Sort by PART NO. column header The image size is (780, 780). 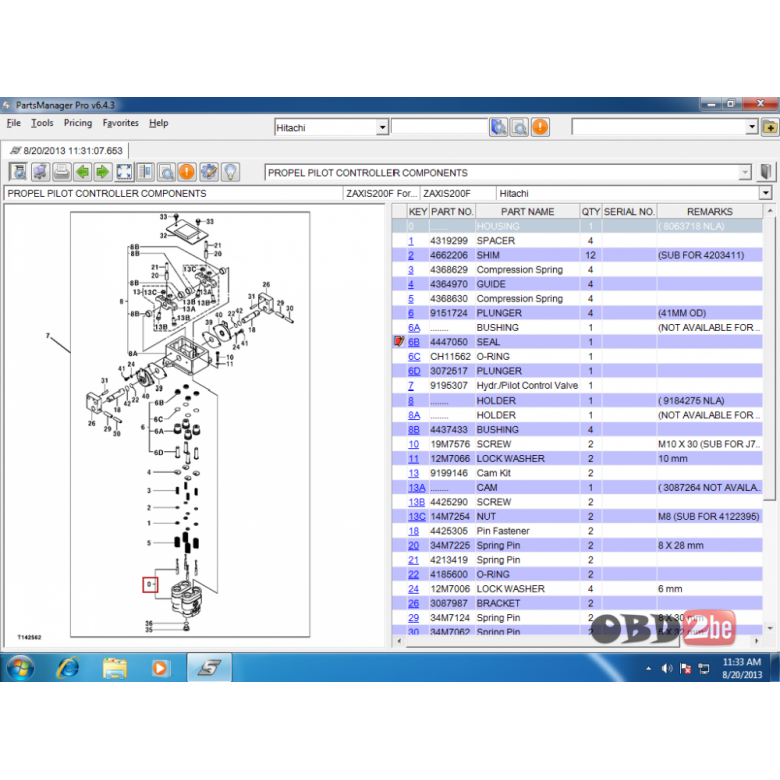coord(452,211)
